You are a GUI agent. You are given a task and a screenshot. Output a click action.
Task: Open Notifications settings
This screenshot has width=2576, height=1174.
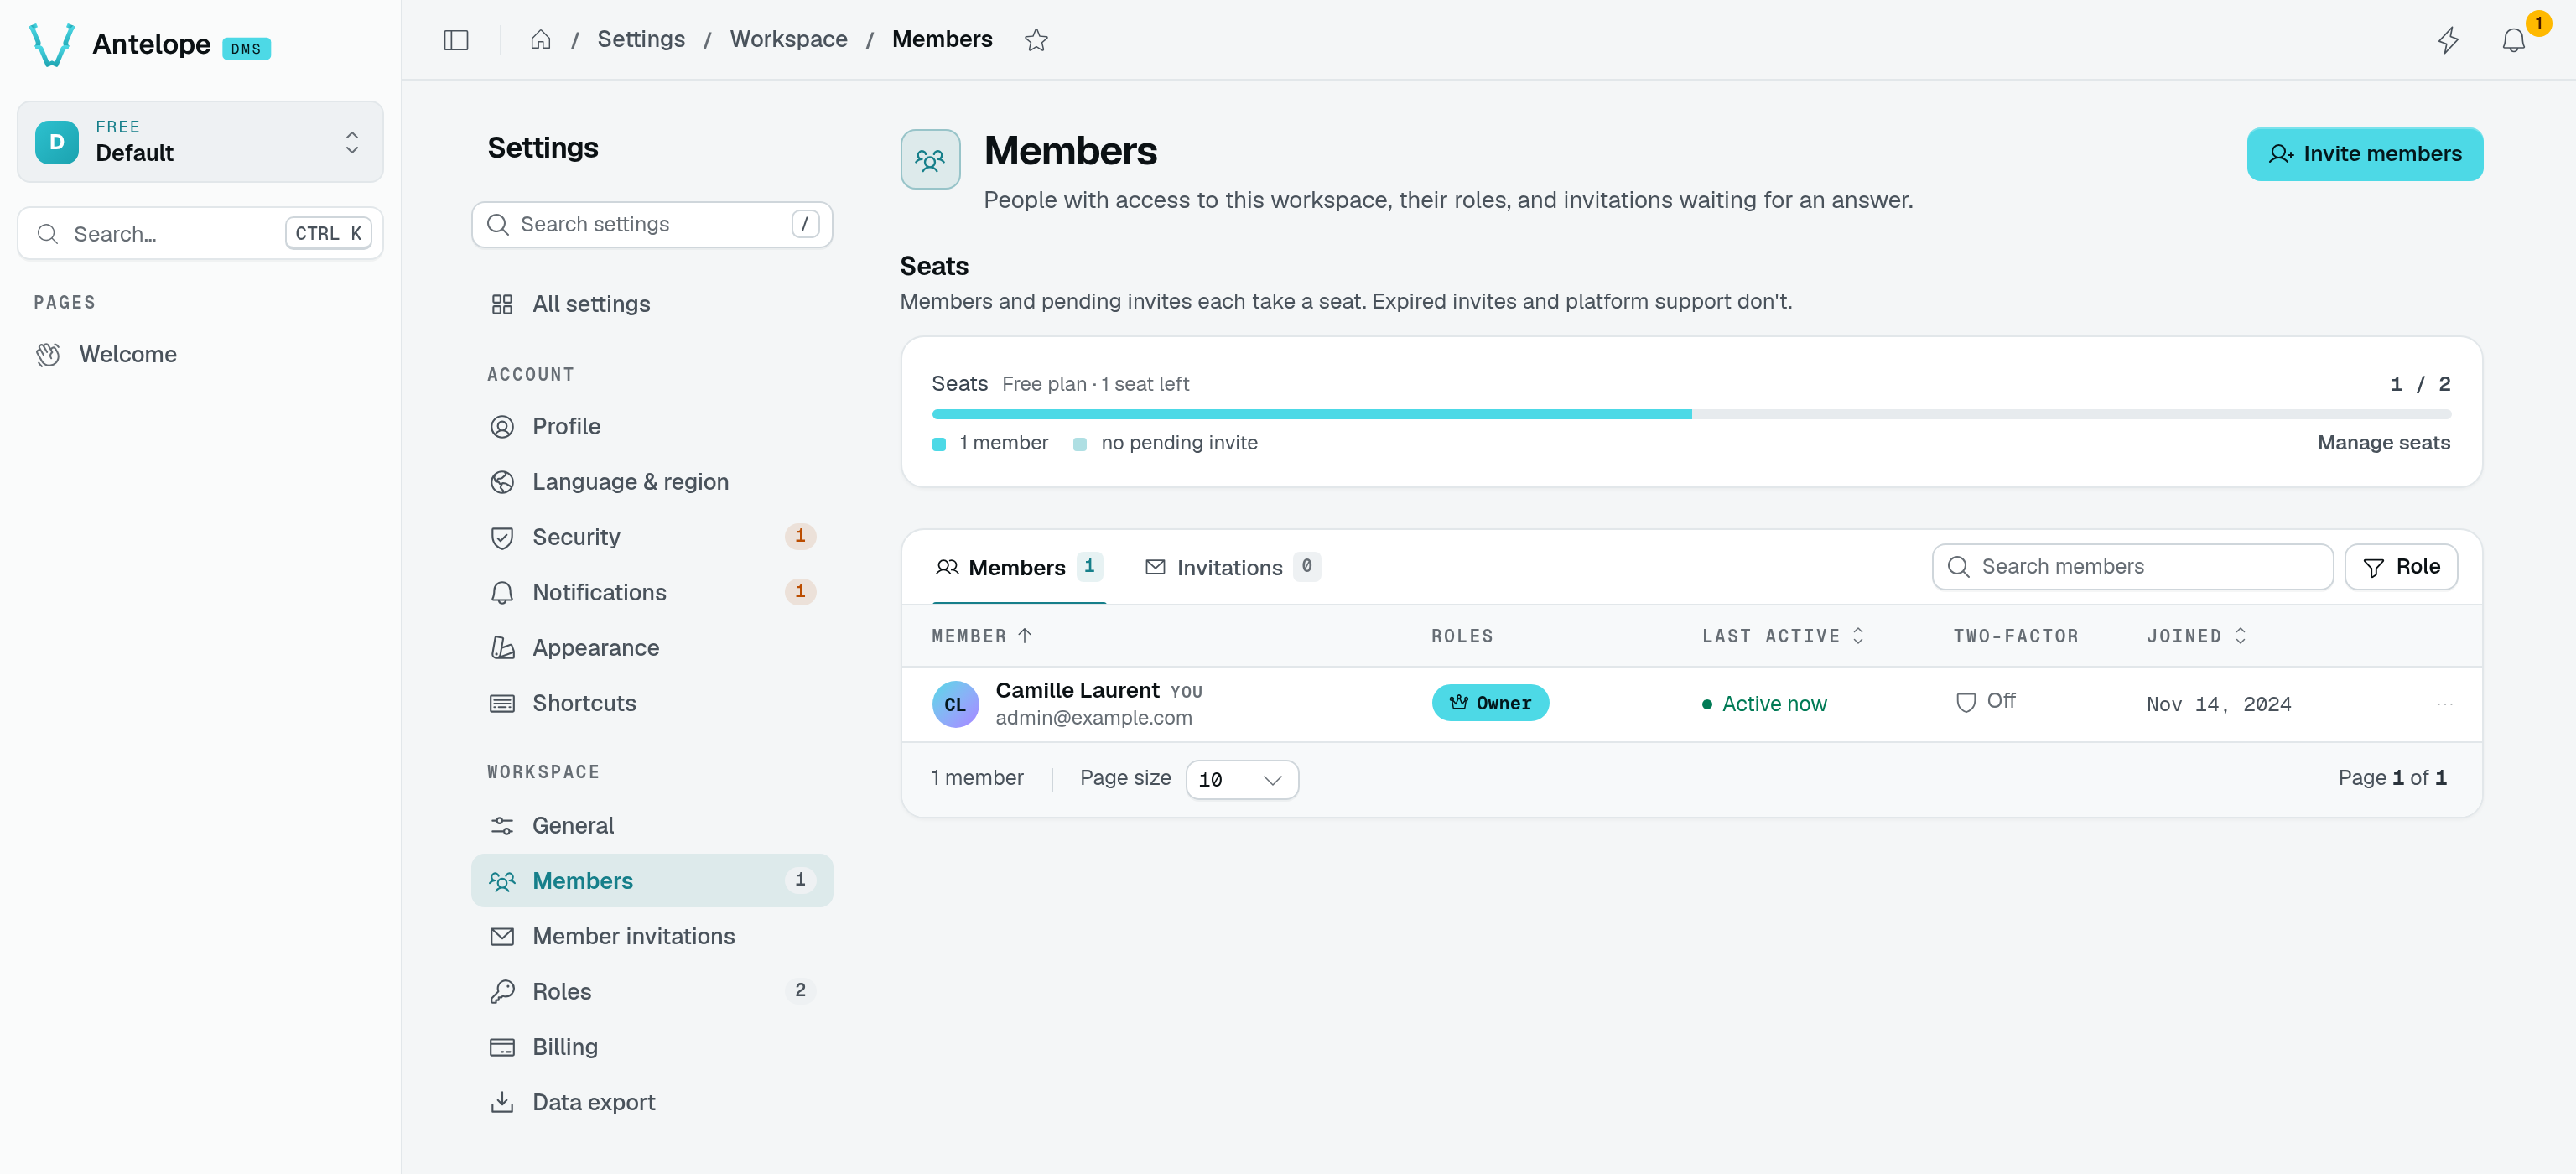(652, 592)
